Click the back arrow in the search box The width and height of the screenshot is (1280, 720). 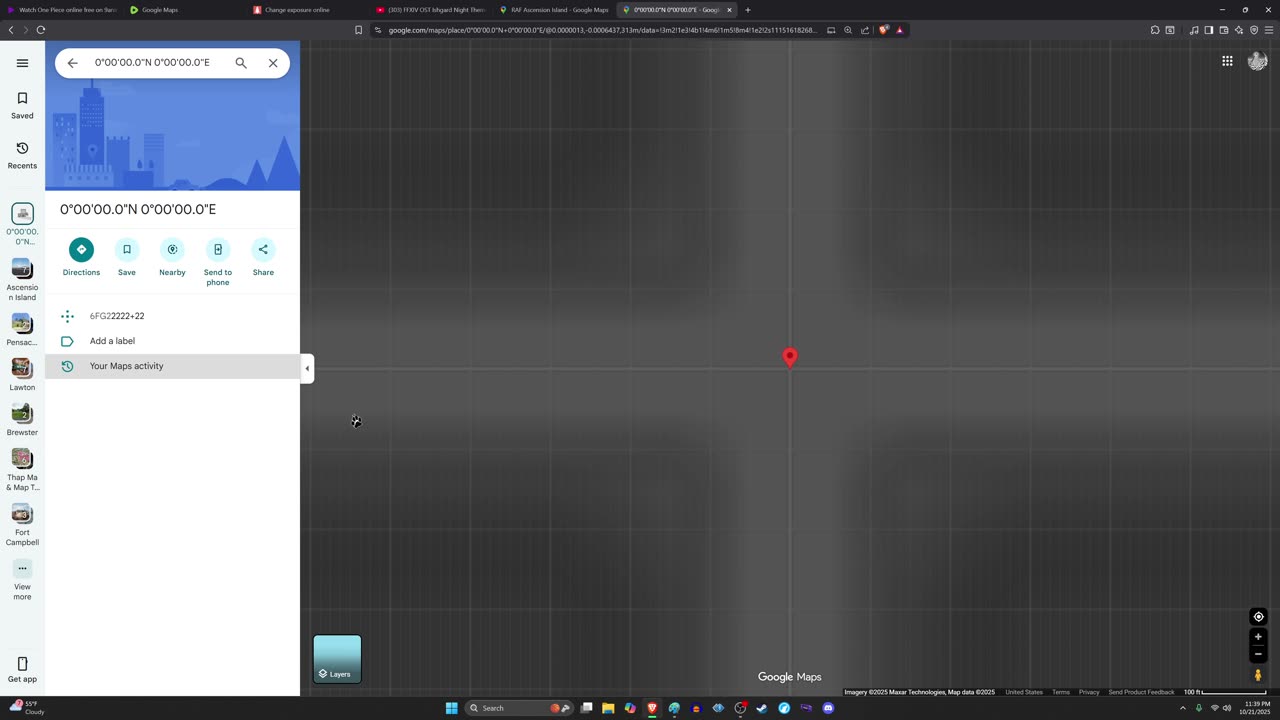pos(72,63)
